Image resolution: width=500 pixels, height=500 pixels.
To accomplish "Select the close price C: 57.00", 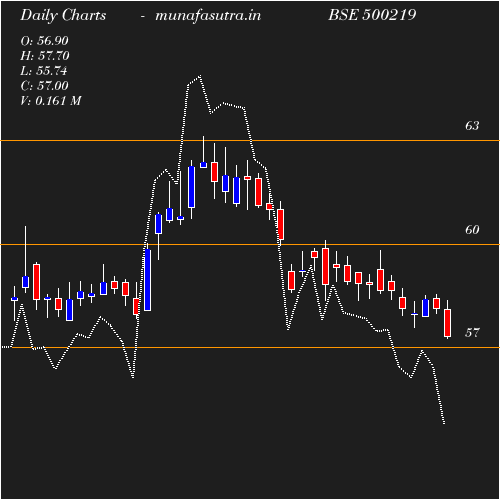I will pos(44,86).
